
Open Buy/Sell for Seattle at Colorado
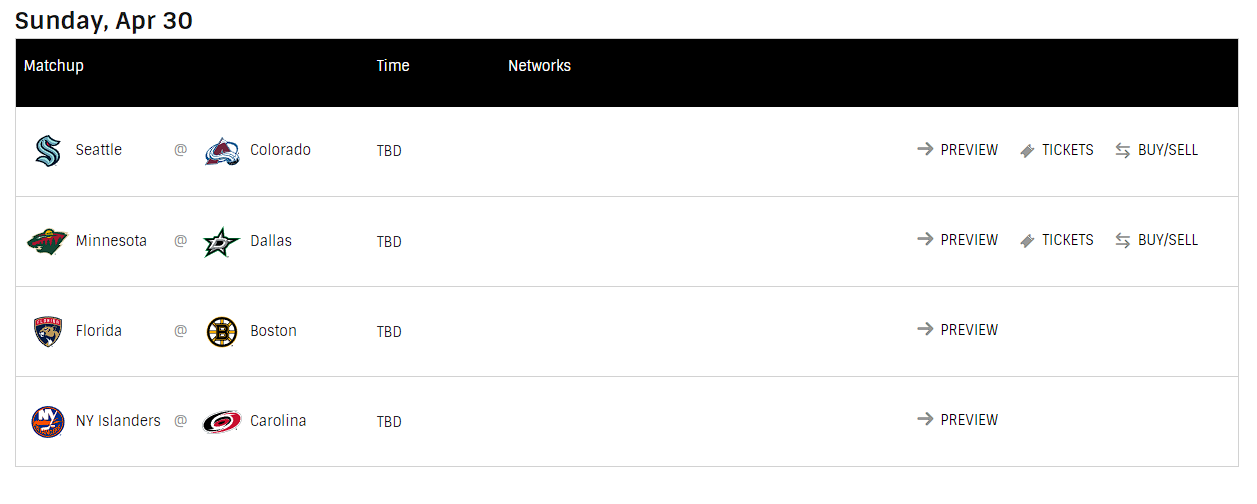(1157, 150)
